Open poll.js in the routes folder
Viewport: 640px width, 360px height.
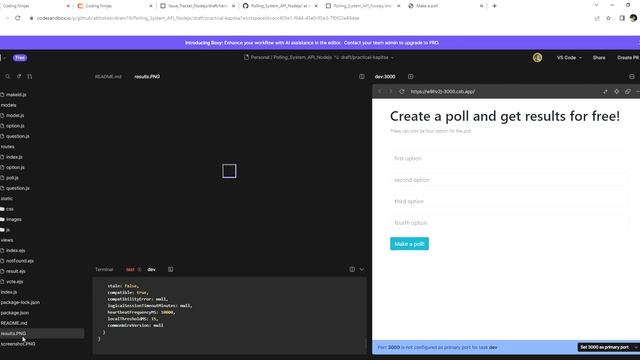(12, 178)
